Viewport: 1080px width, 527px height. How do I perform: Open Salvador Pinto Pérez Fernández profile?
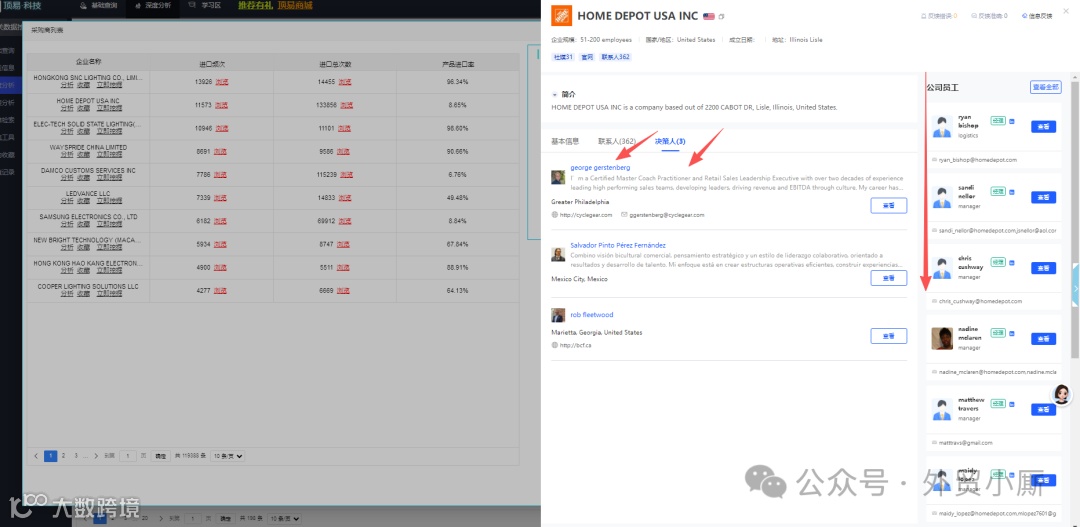coord(618,245)
